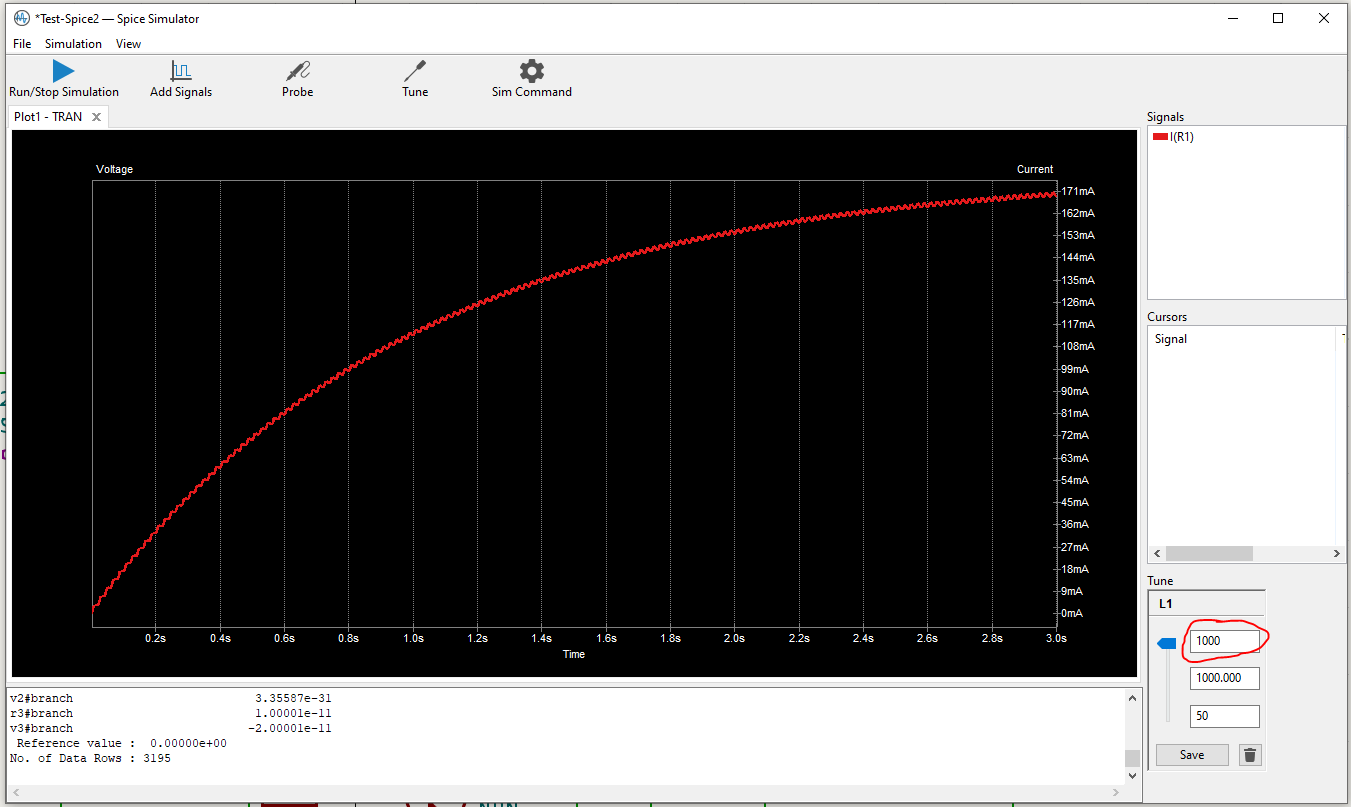Activate the Probe tool
Image resolution: width=1351 pixels, height=807 pixels.
(x=297, y=78)
